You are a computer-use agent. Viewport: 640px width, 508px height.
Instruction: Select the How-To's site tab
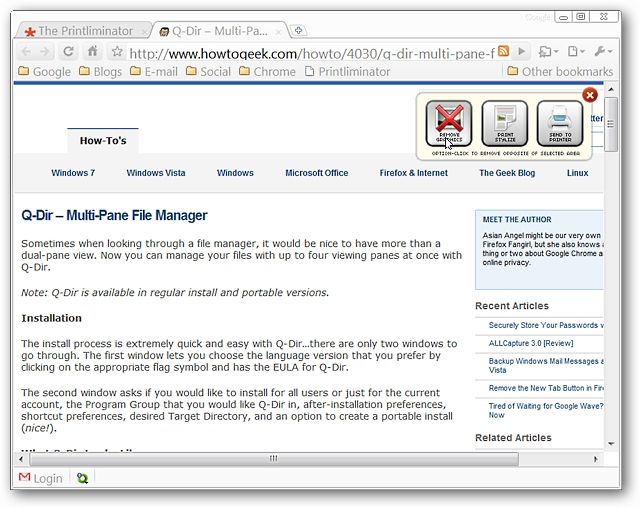pyautogui.click(x=103, y=141)
